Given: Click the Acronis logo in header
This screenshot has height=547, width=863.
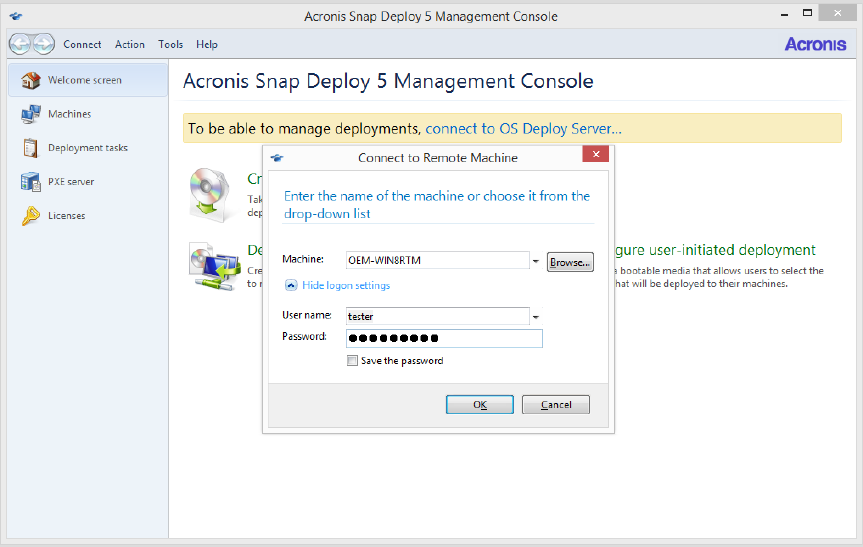Looking at the screenshot, I should (x=815, y=44).
